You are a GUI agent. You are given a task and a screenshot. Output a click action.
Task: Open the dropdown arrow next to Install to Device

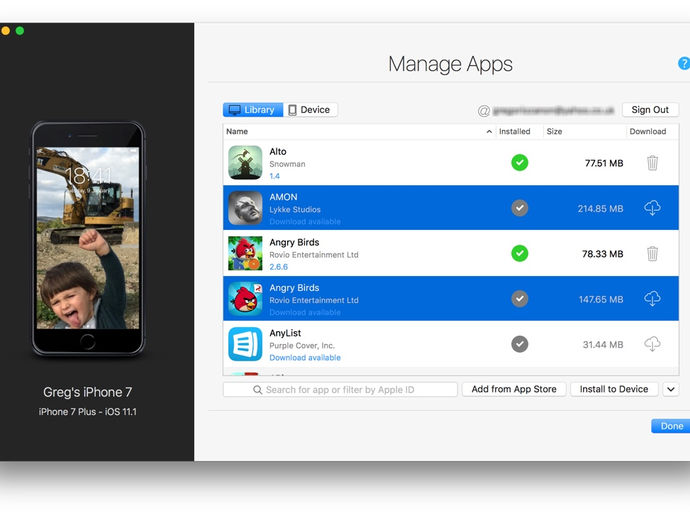point(671,389)
